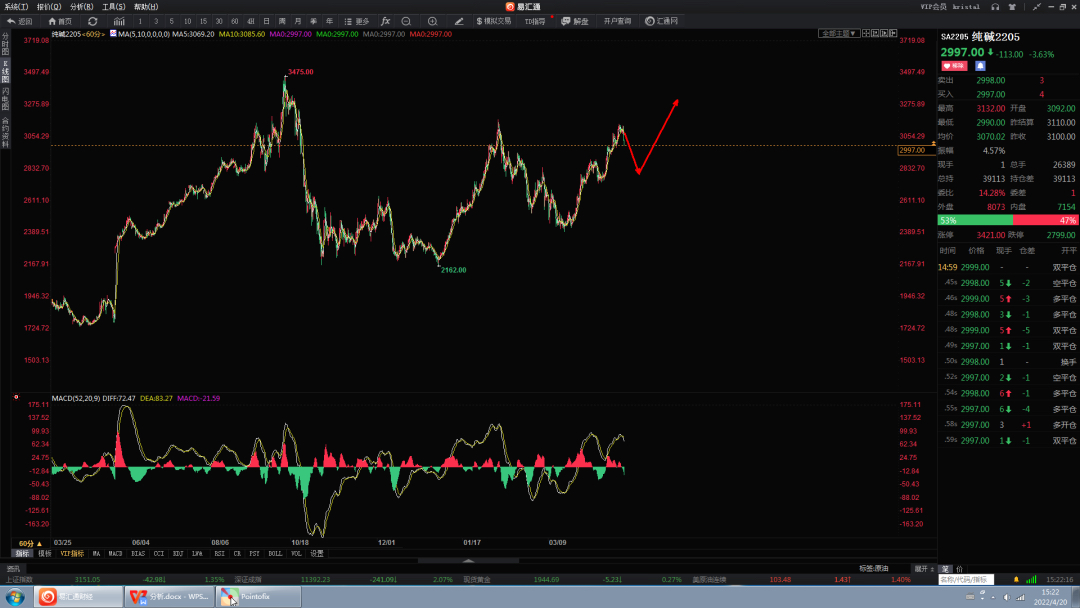Expand the 60分 period selector
This screenshot has width=1080, height=608.
[30, 543]
